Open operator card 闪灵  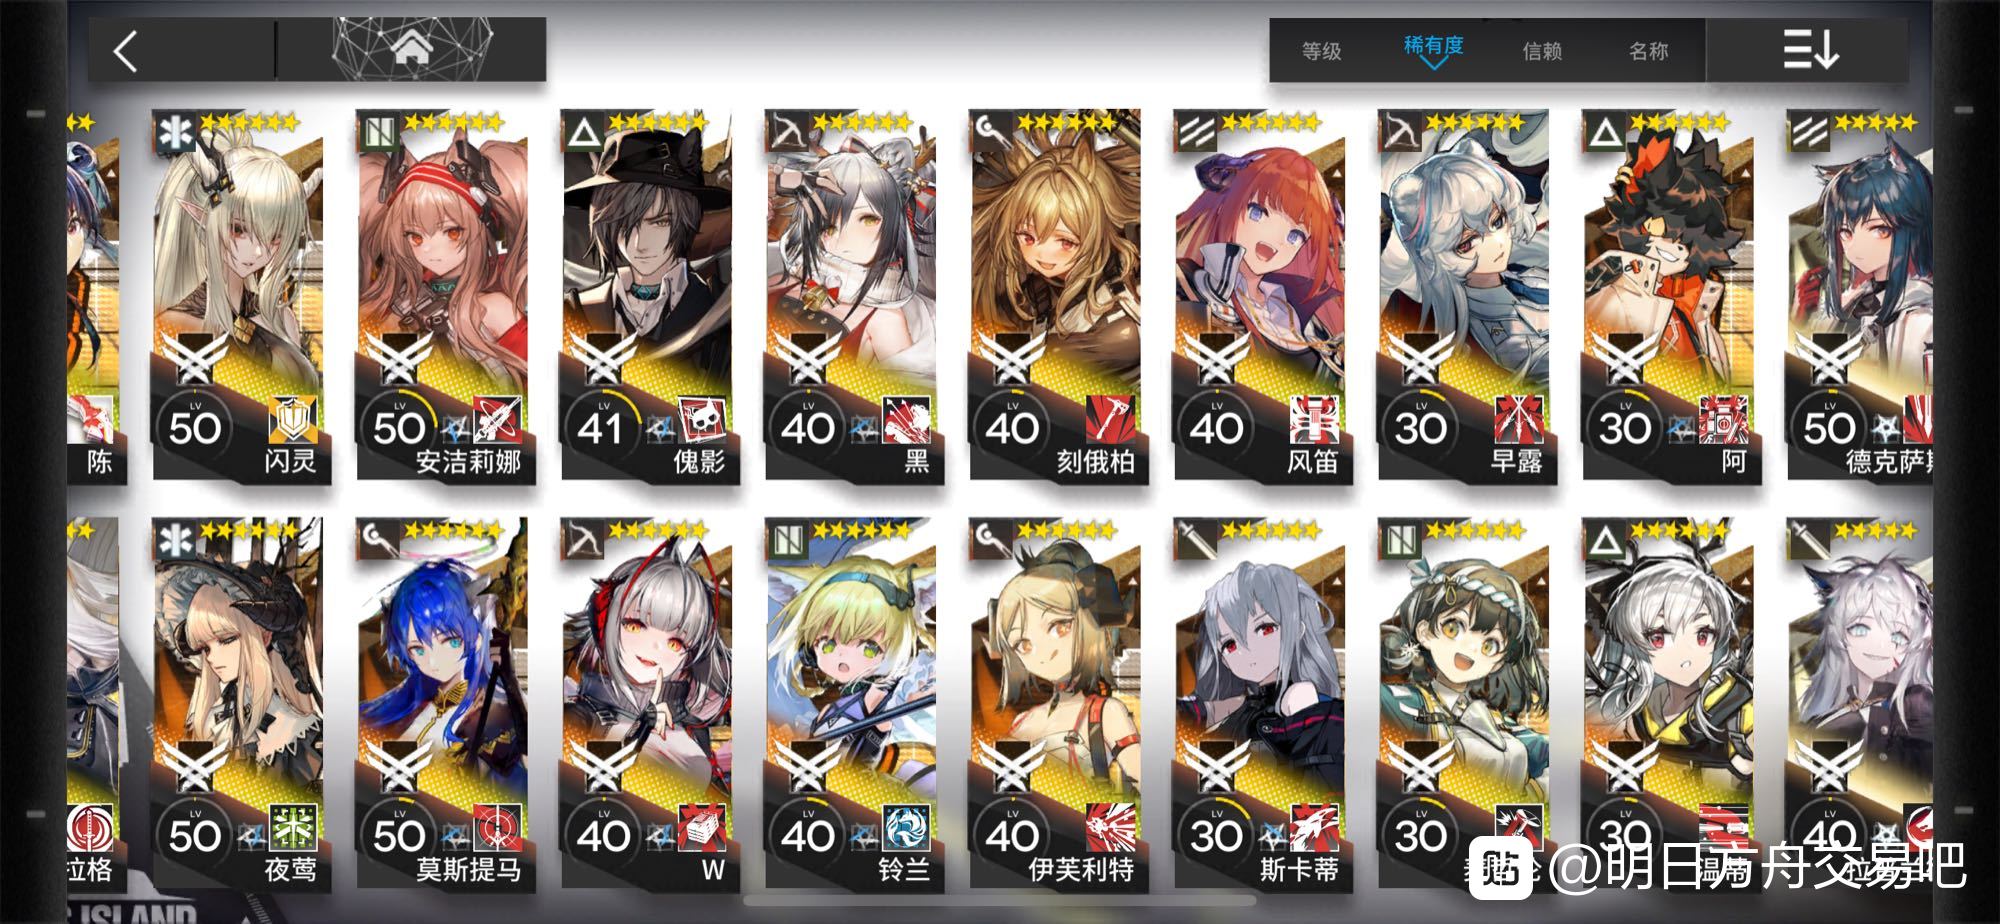(238, 296)
